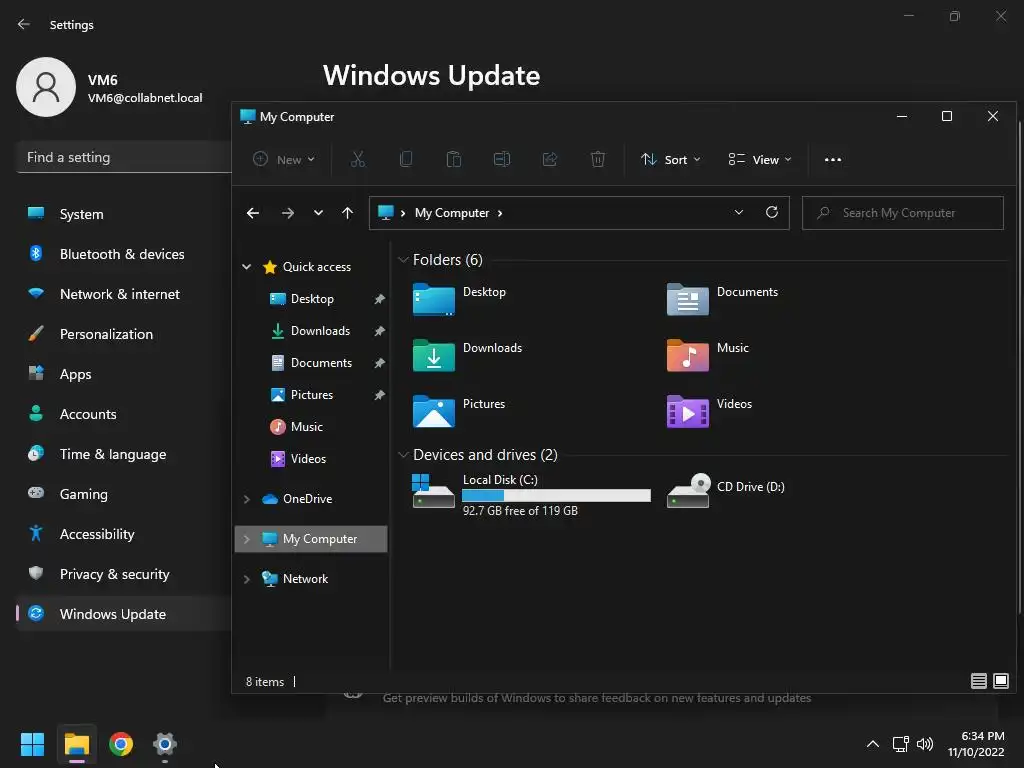Open the Sort dropdown menu

click(671, 159)
